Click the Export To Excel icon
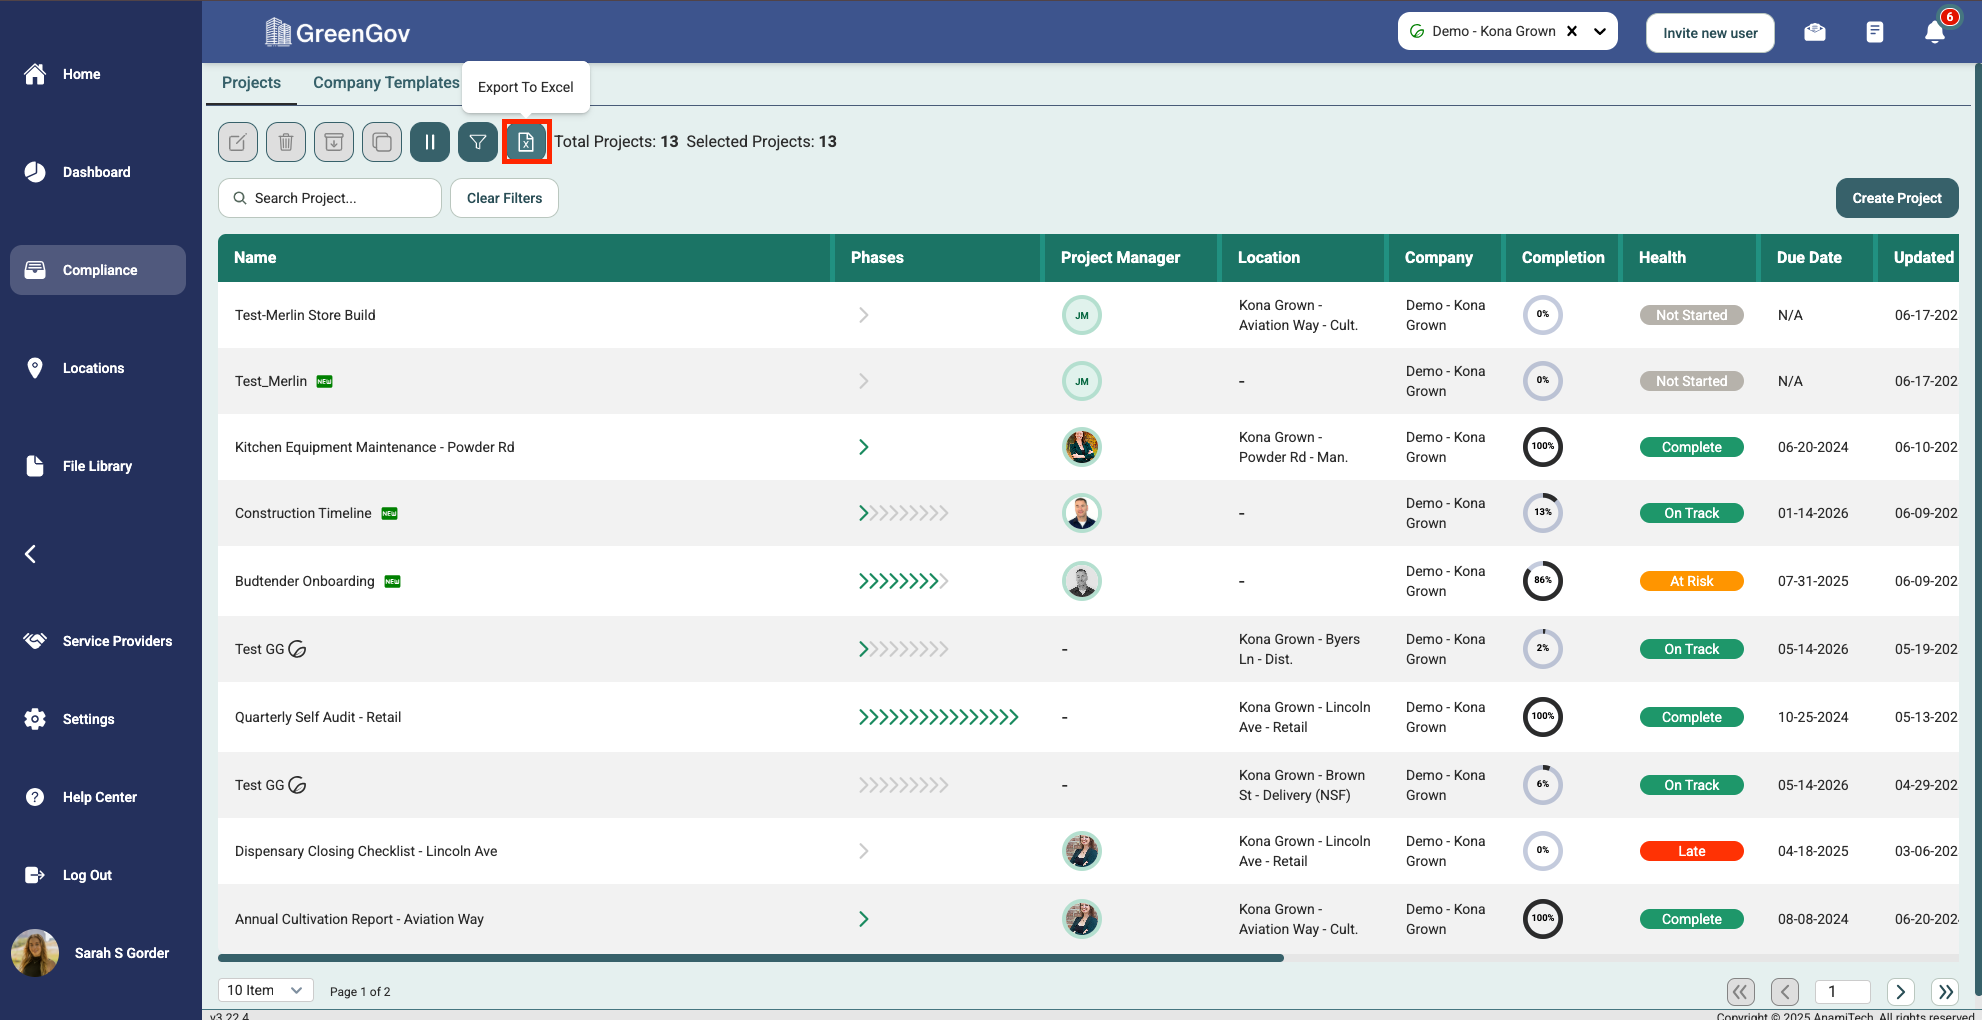This screenshot has width=1982, height=1020. pos(526,142)
